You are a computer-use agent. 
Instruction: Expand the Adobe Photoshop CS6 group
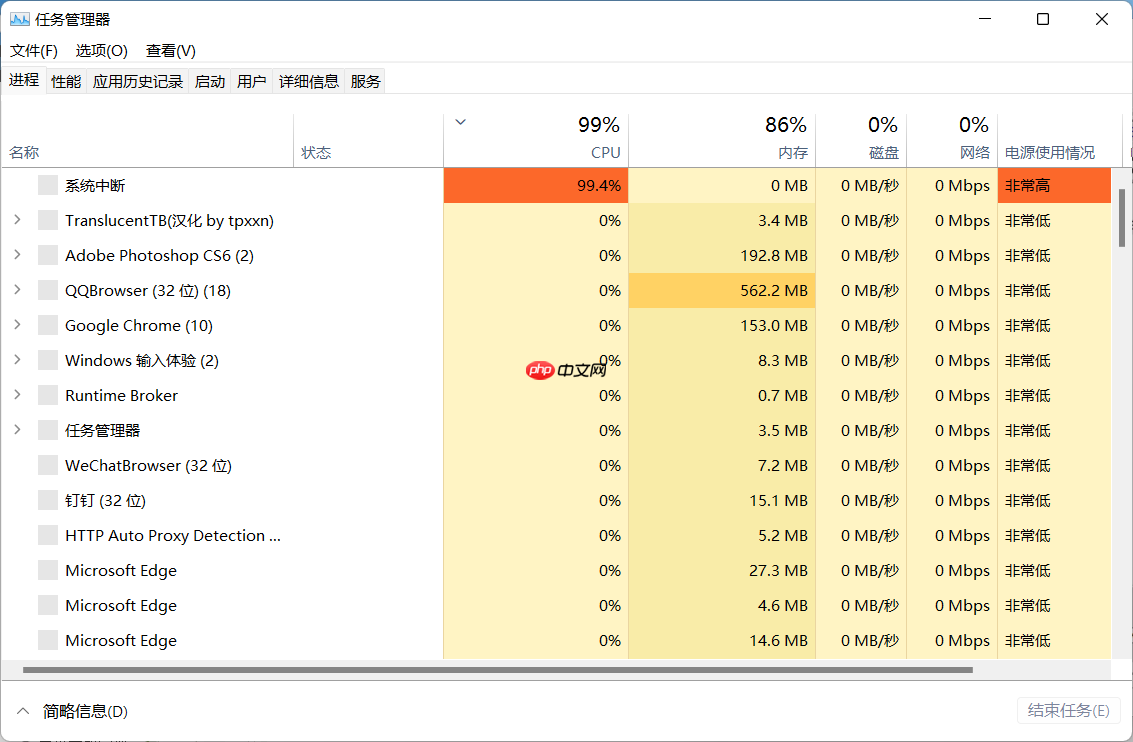[17, 254]
